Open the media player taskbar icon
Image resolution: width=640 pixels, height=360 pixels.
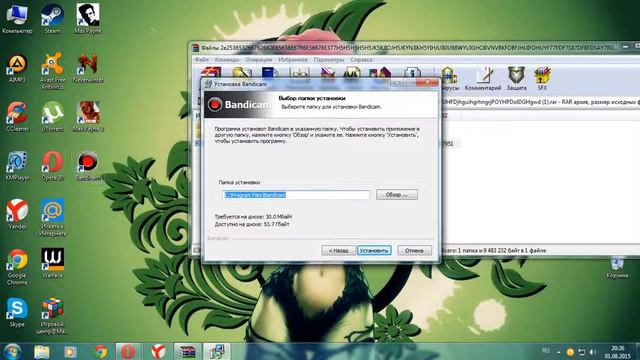coord(70,352)
